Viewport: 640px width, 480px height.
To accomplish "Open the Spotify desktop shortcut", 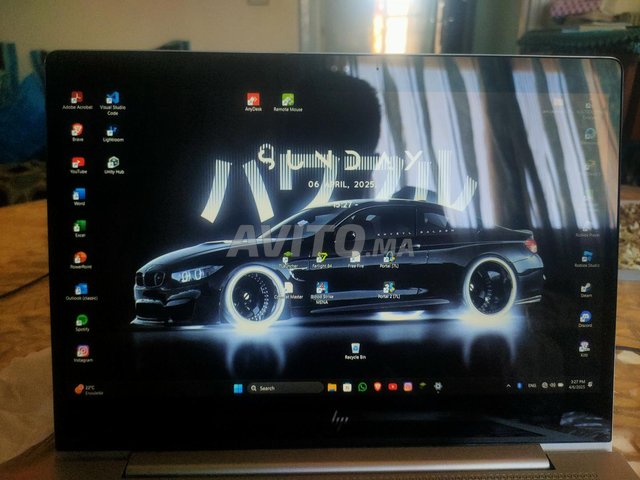I will click(81, 321).
